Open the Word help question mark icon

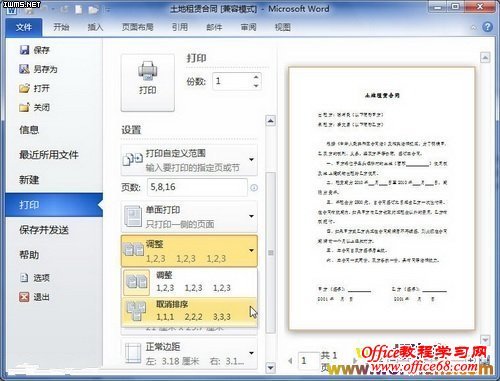pos(487,27)
